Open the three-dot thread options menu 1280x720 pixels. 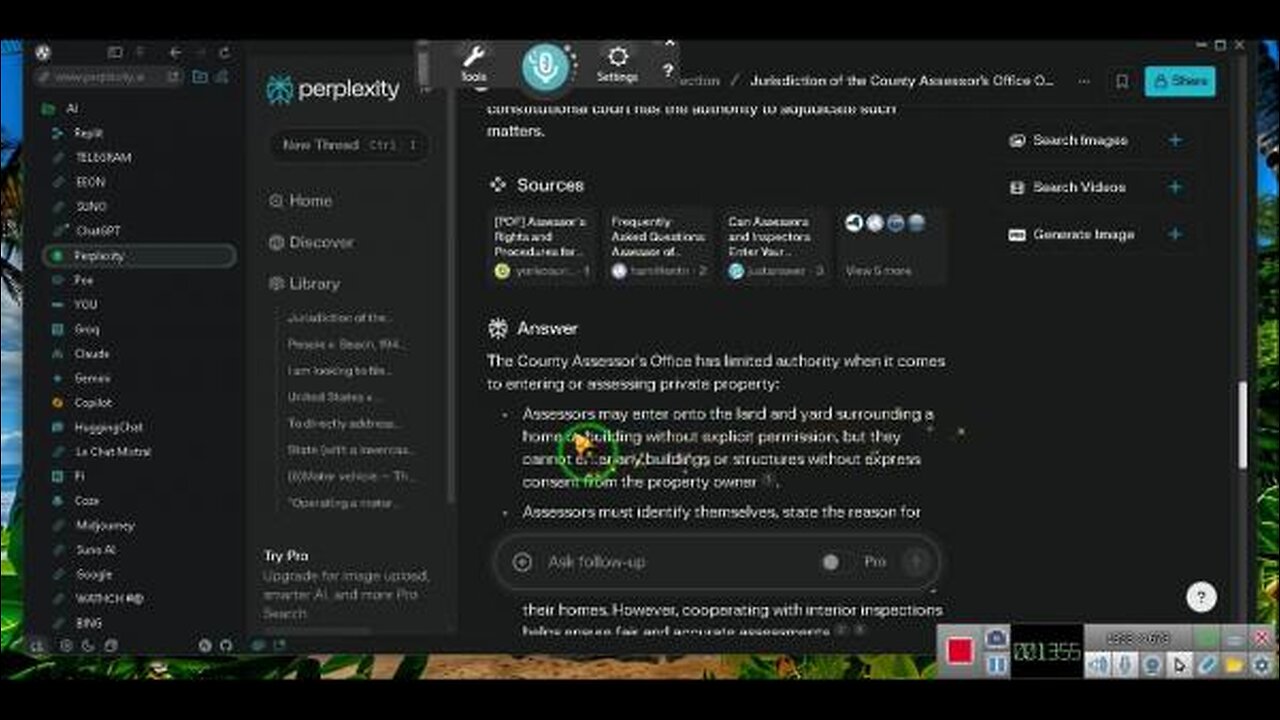click(x=1082, y=81)
